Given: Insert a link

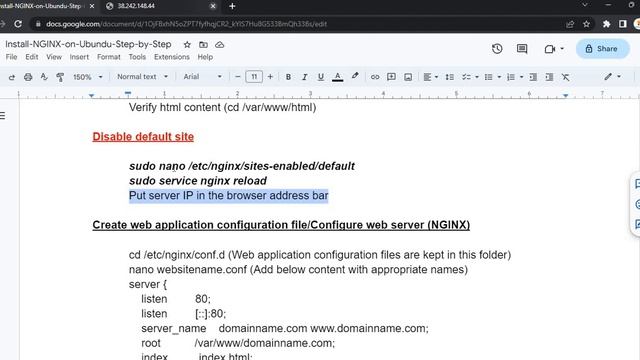Looking at the screenshot, I should pos(375,77).
